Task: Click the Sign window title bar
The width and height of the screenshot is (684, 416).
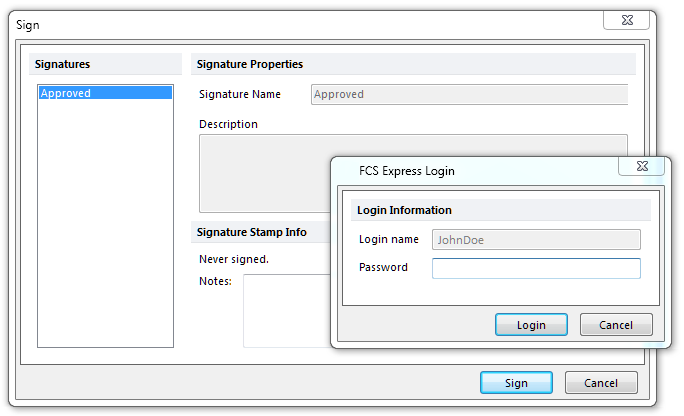Action: pyautogui.click(x=300, y=23)
